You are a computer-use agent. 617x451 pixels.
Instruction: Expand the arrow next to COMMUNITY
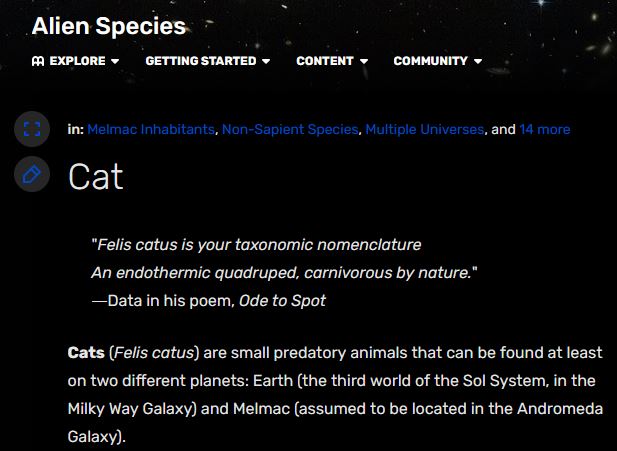(478, 62)
